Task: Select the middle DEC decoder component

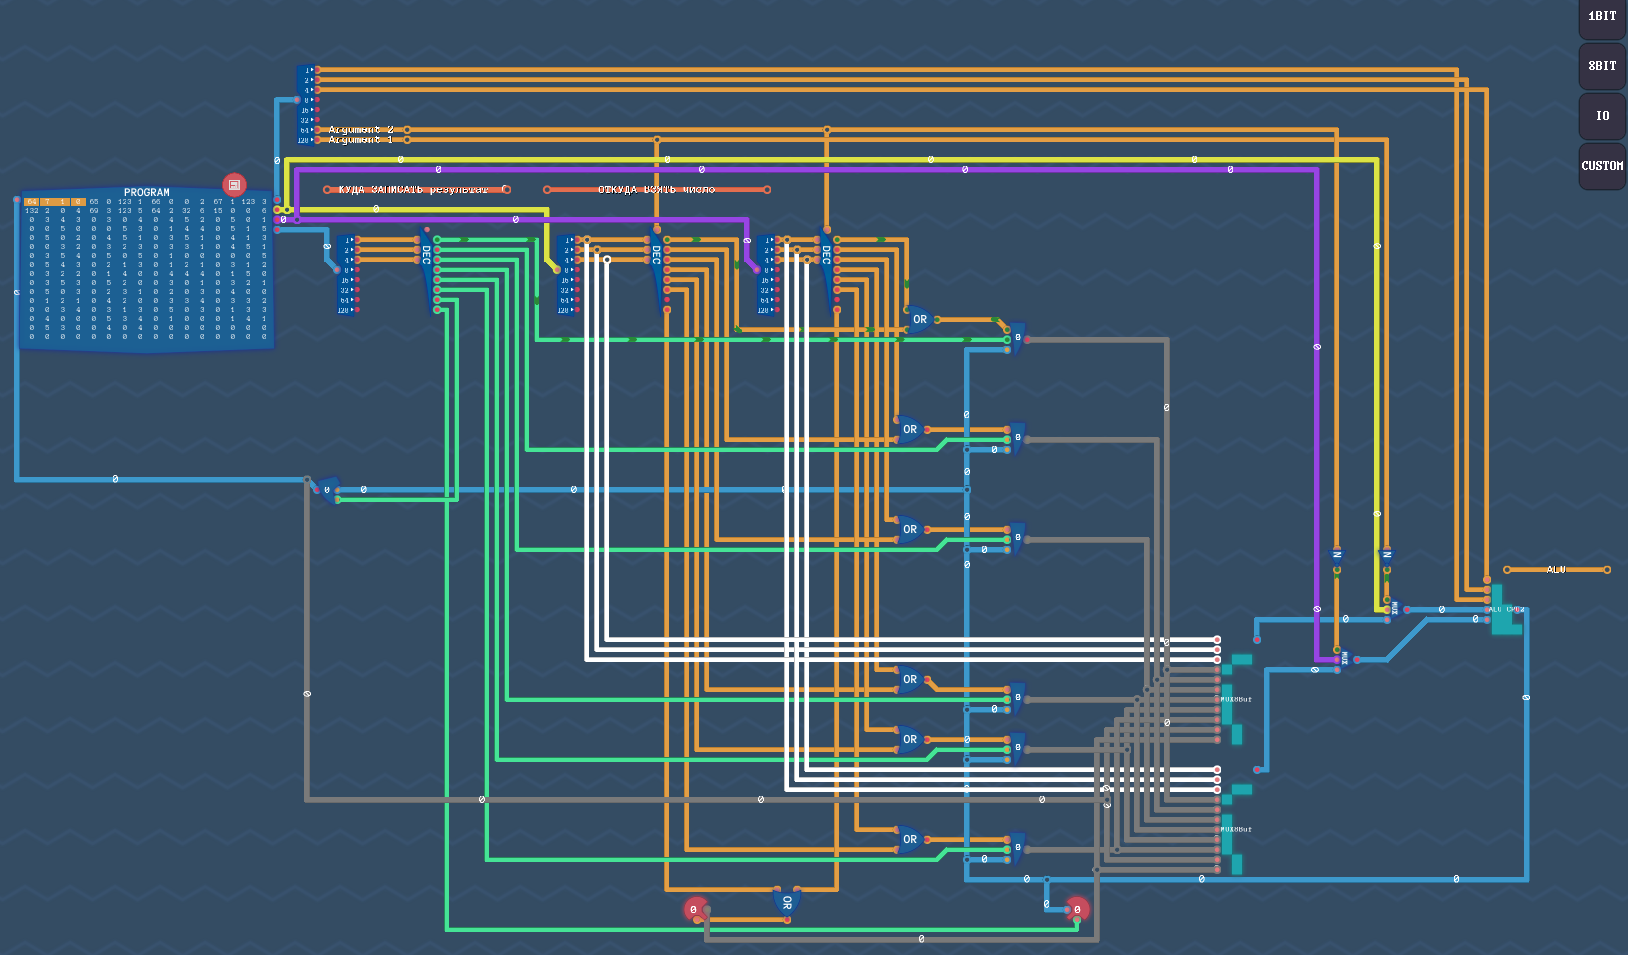Action: coord(657,268)
